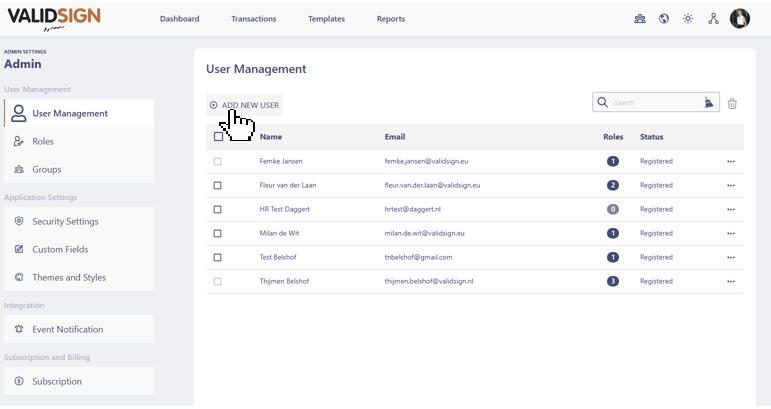This screenshot has height=409, width=771.
Task: Go to the Transactions tab
Action: tap(253, 19)
